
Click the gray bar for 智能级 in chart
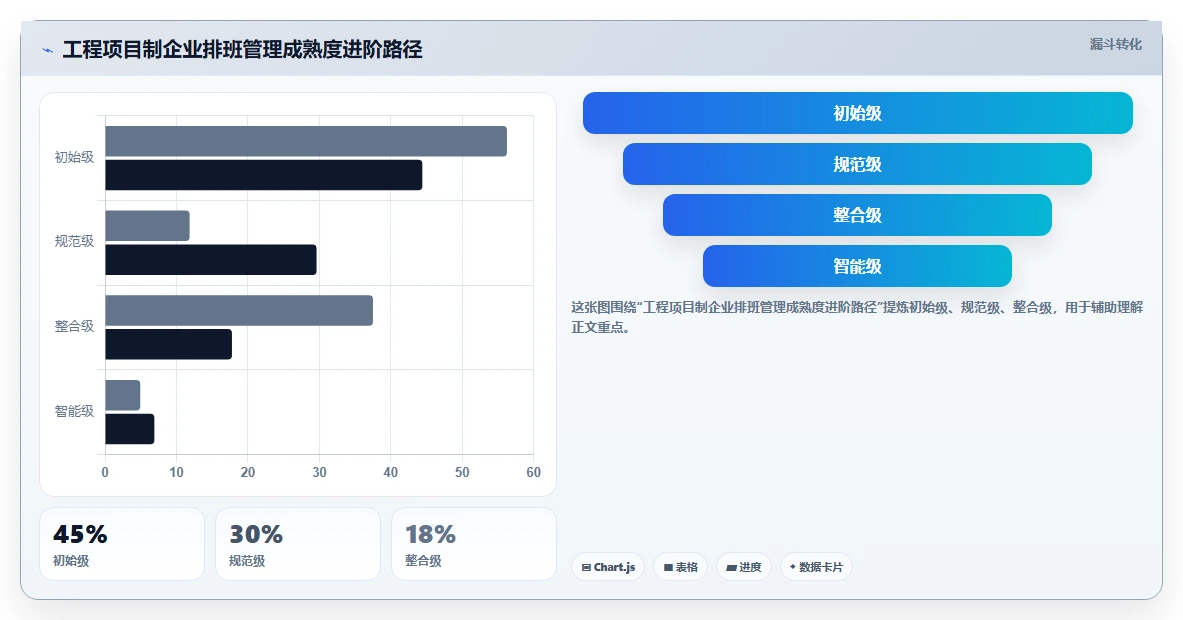coord(122,395)
